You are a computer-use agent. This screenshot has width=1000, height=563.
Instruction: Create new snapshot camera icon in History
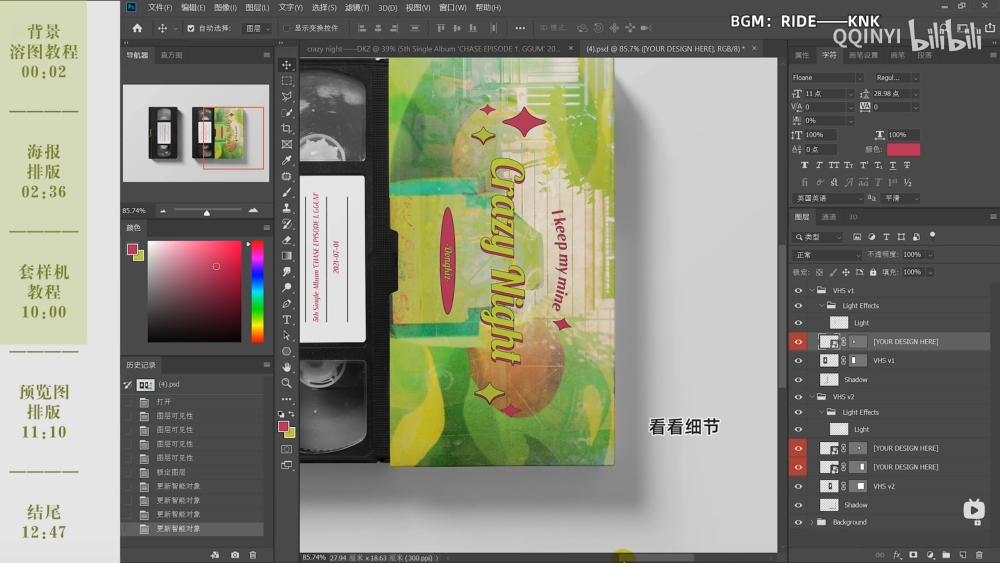pos(235,555)
